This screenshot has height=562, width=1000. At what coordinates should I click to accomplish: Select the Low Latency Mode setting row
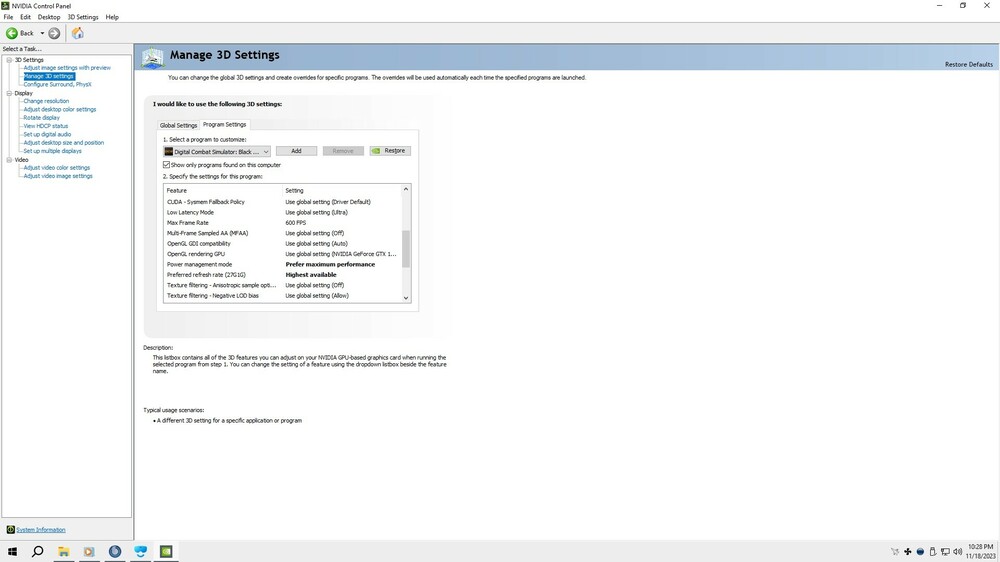(282, 212)
